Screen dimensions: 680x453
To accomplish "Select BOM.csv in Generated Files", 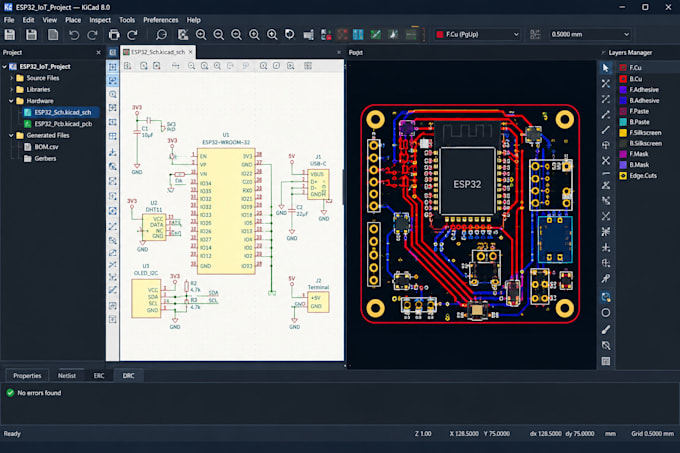I will [x=46, y=147].
